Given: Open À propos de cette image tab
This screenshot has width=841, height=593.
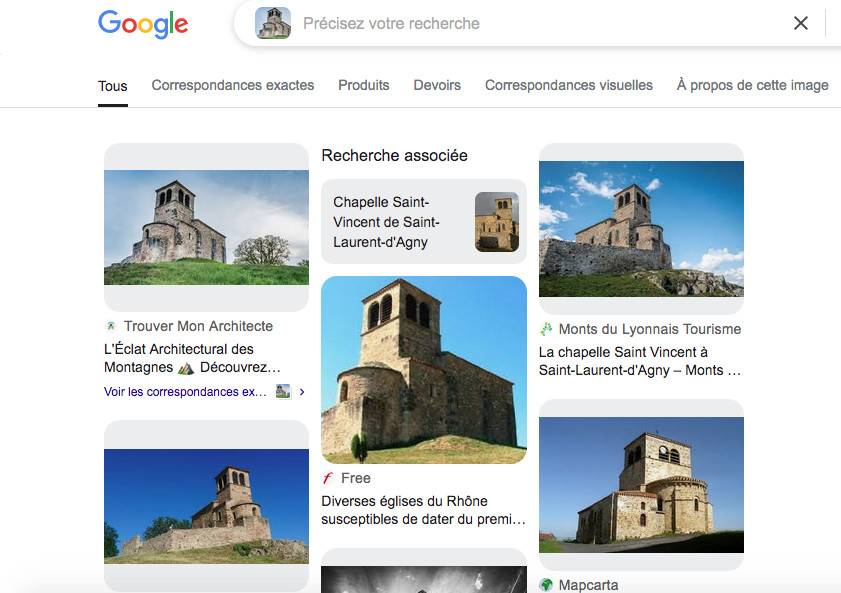Looking at the screenshot, I should (752, 85).
